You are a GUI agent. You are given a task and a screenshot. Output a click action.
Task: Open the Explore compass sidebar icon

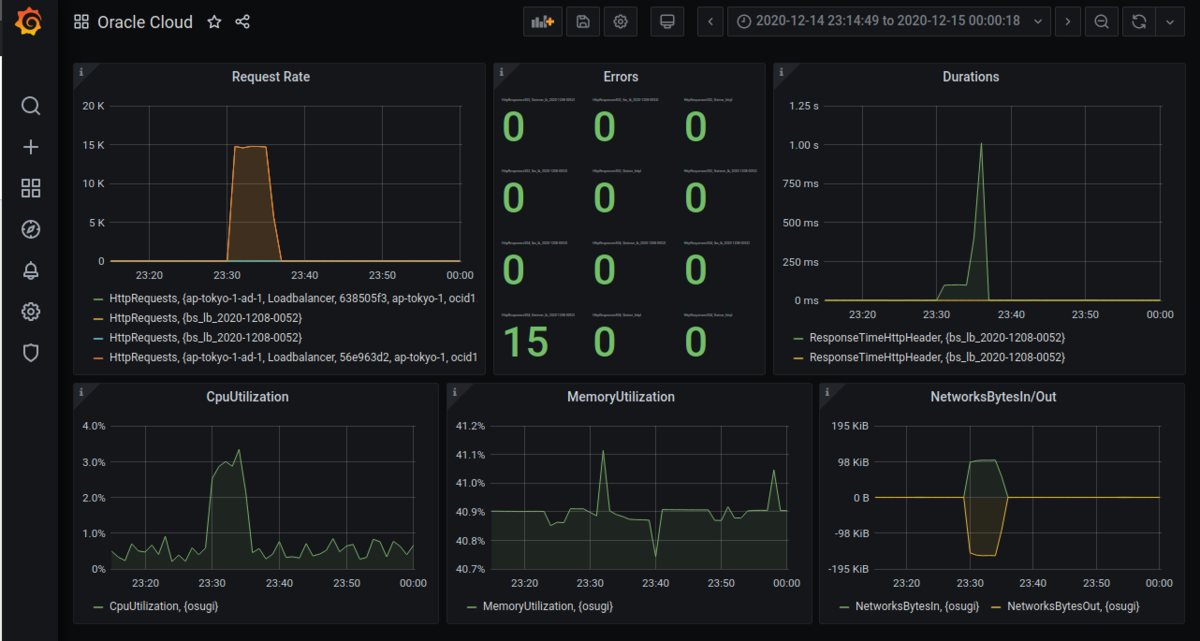pos(31,230)
